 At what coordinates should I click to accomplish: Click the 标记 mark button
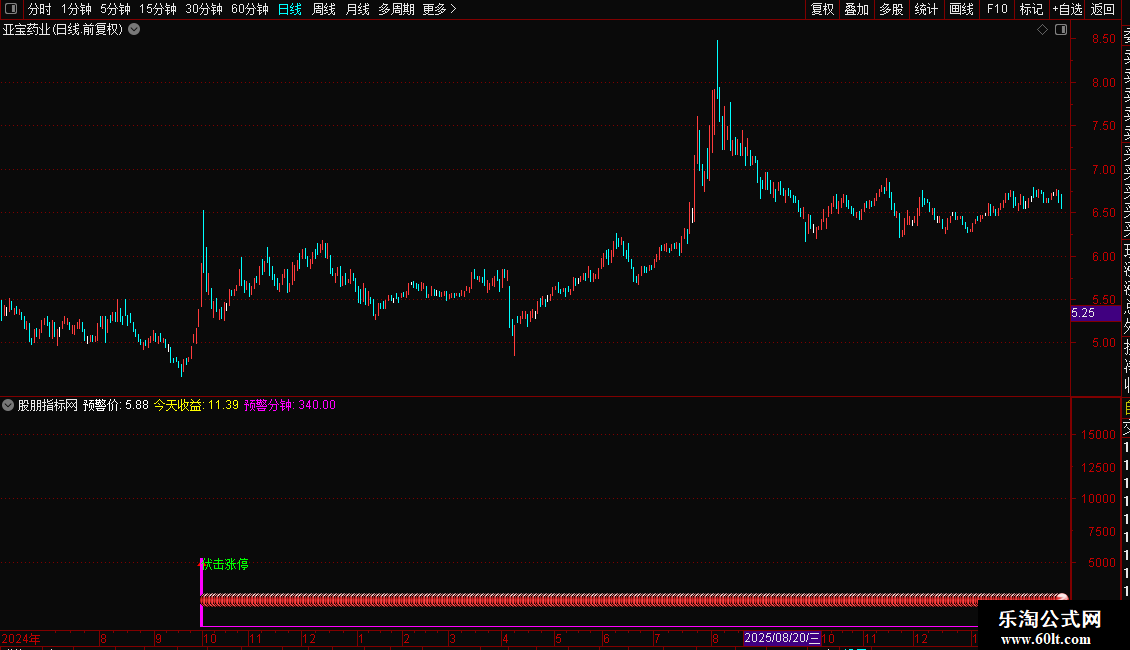pos(1031,9)
